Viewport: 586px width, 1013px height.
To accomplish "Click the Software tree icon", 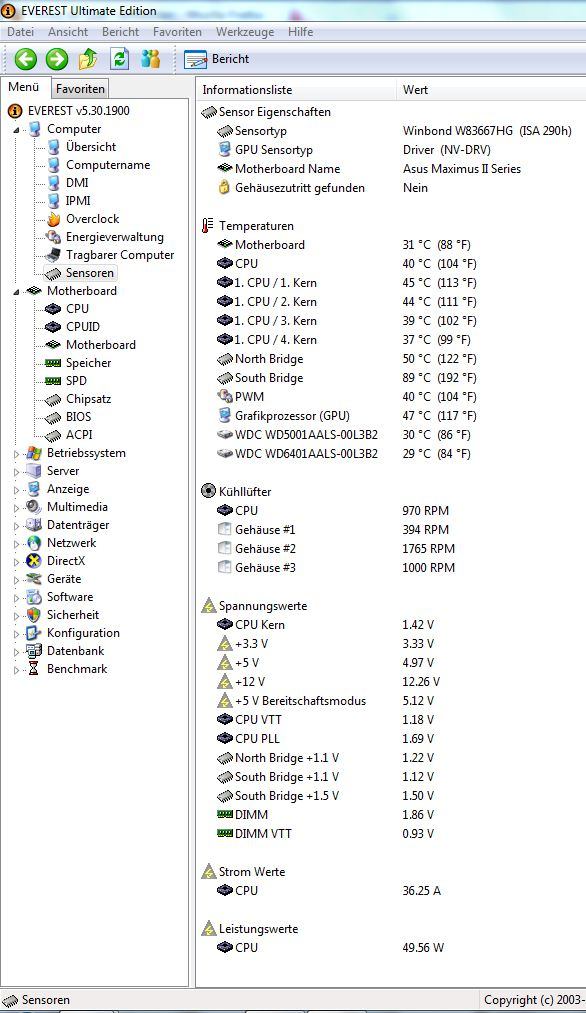I will click(x=34, y=598).
